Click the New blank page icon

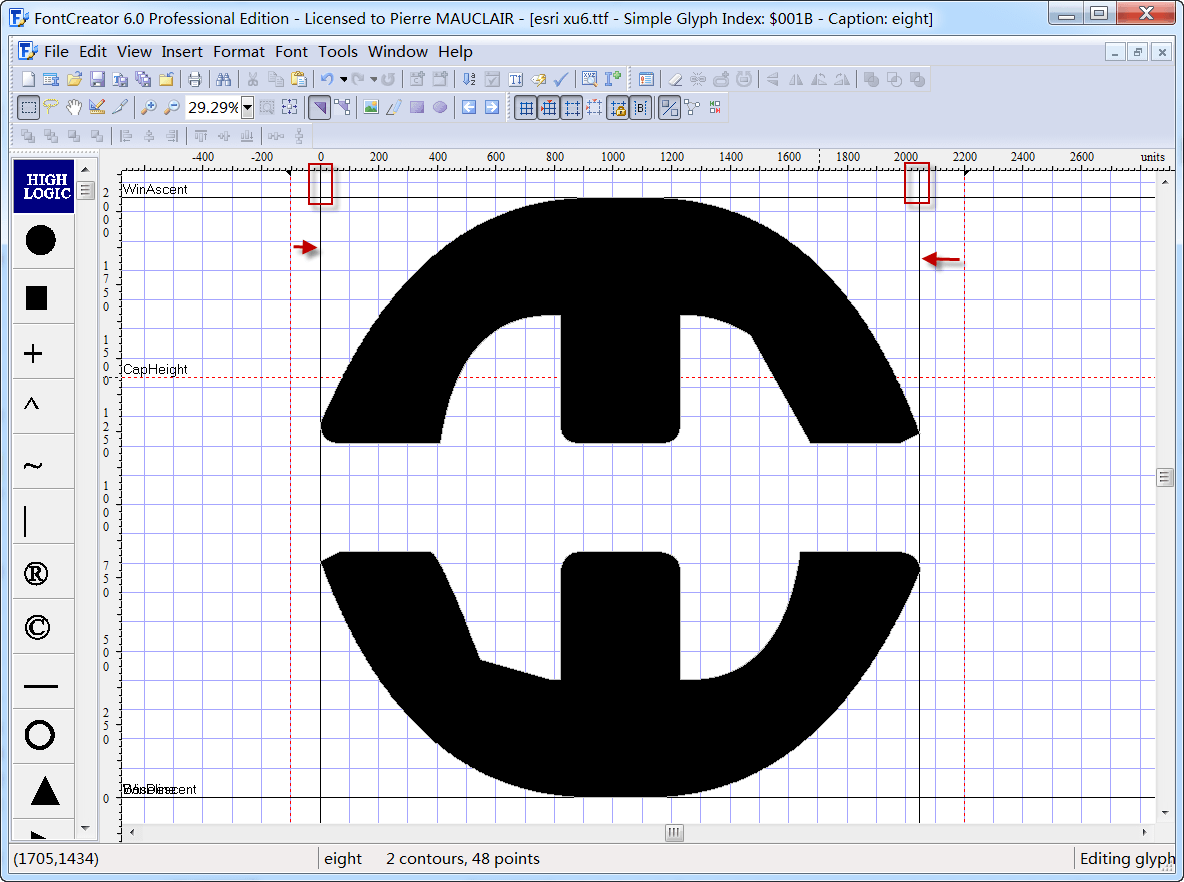[x=28, y=79]
